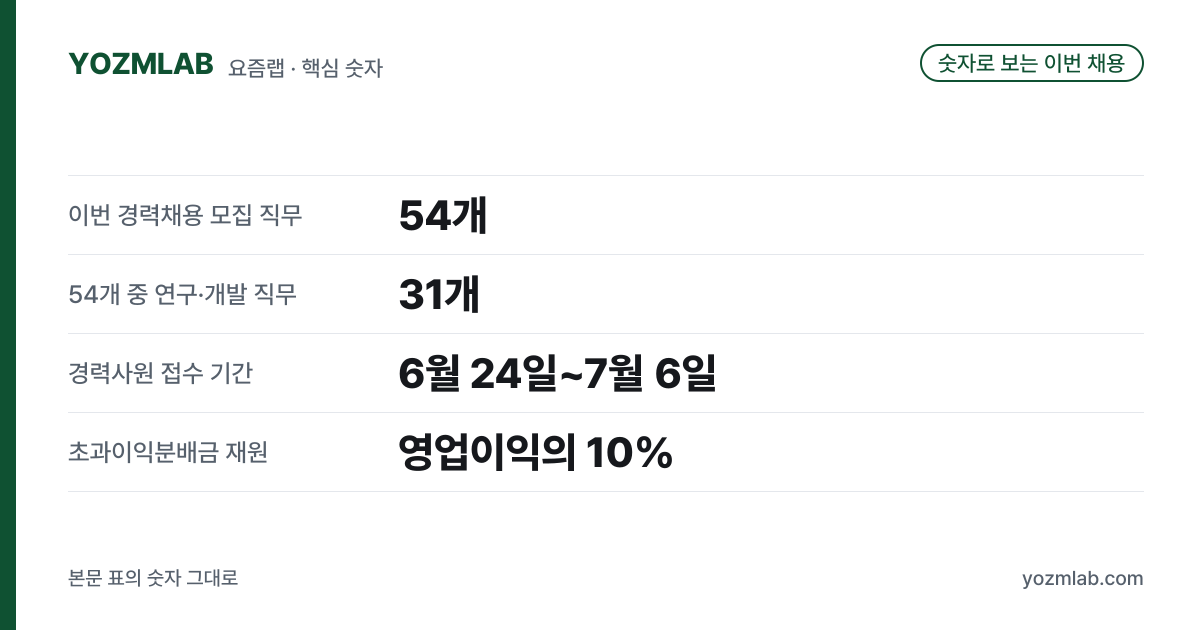
Task: Click the 숫자로 보는 이번 채용 badge
Action: (x=1031, y=63)
